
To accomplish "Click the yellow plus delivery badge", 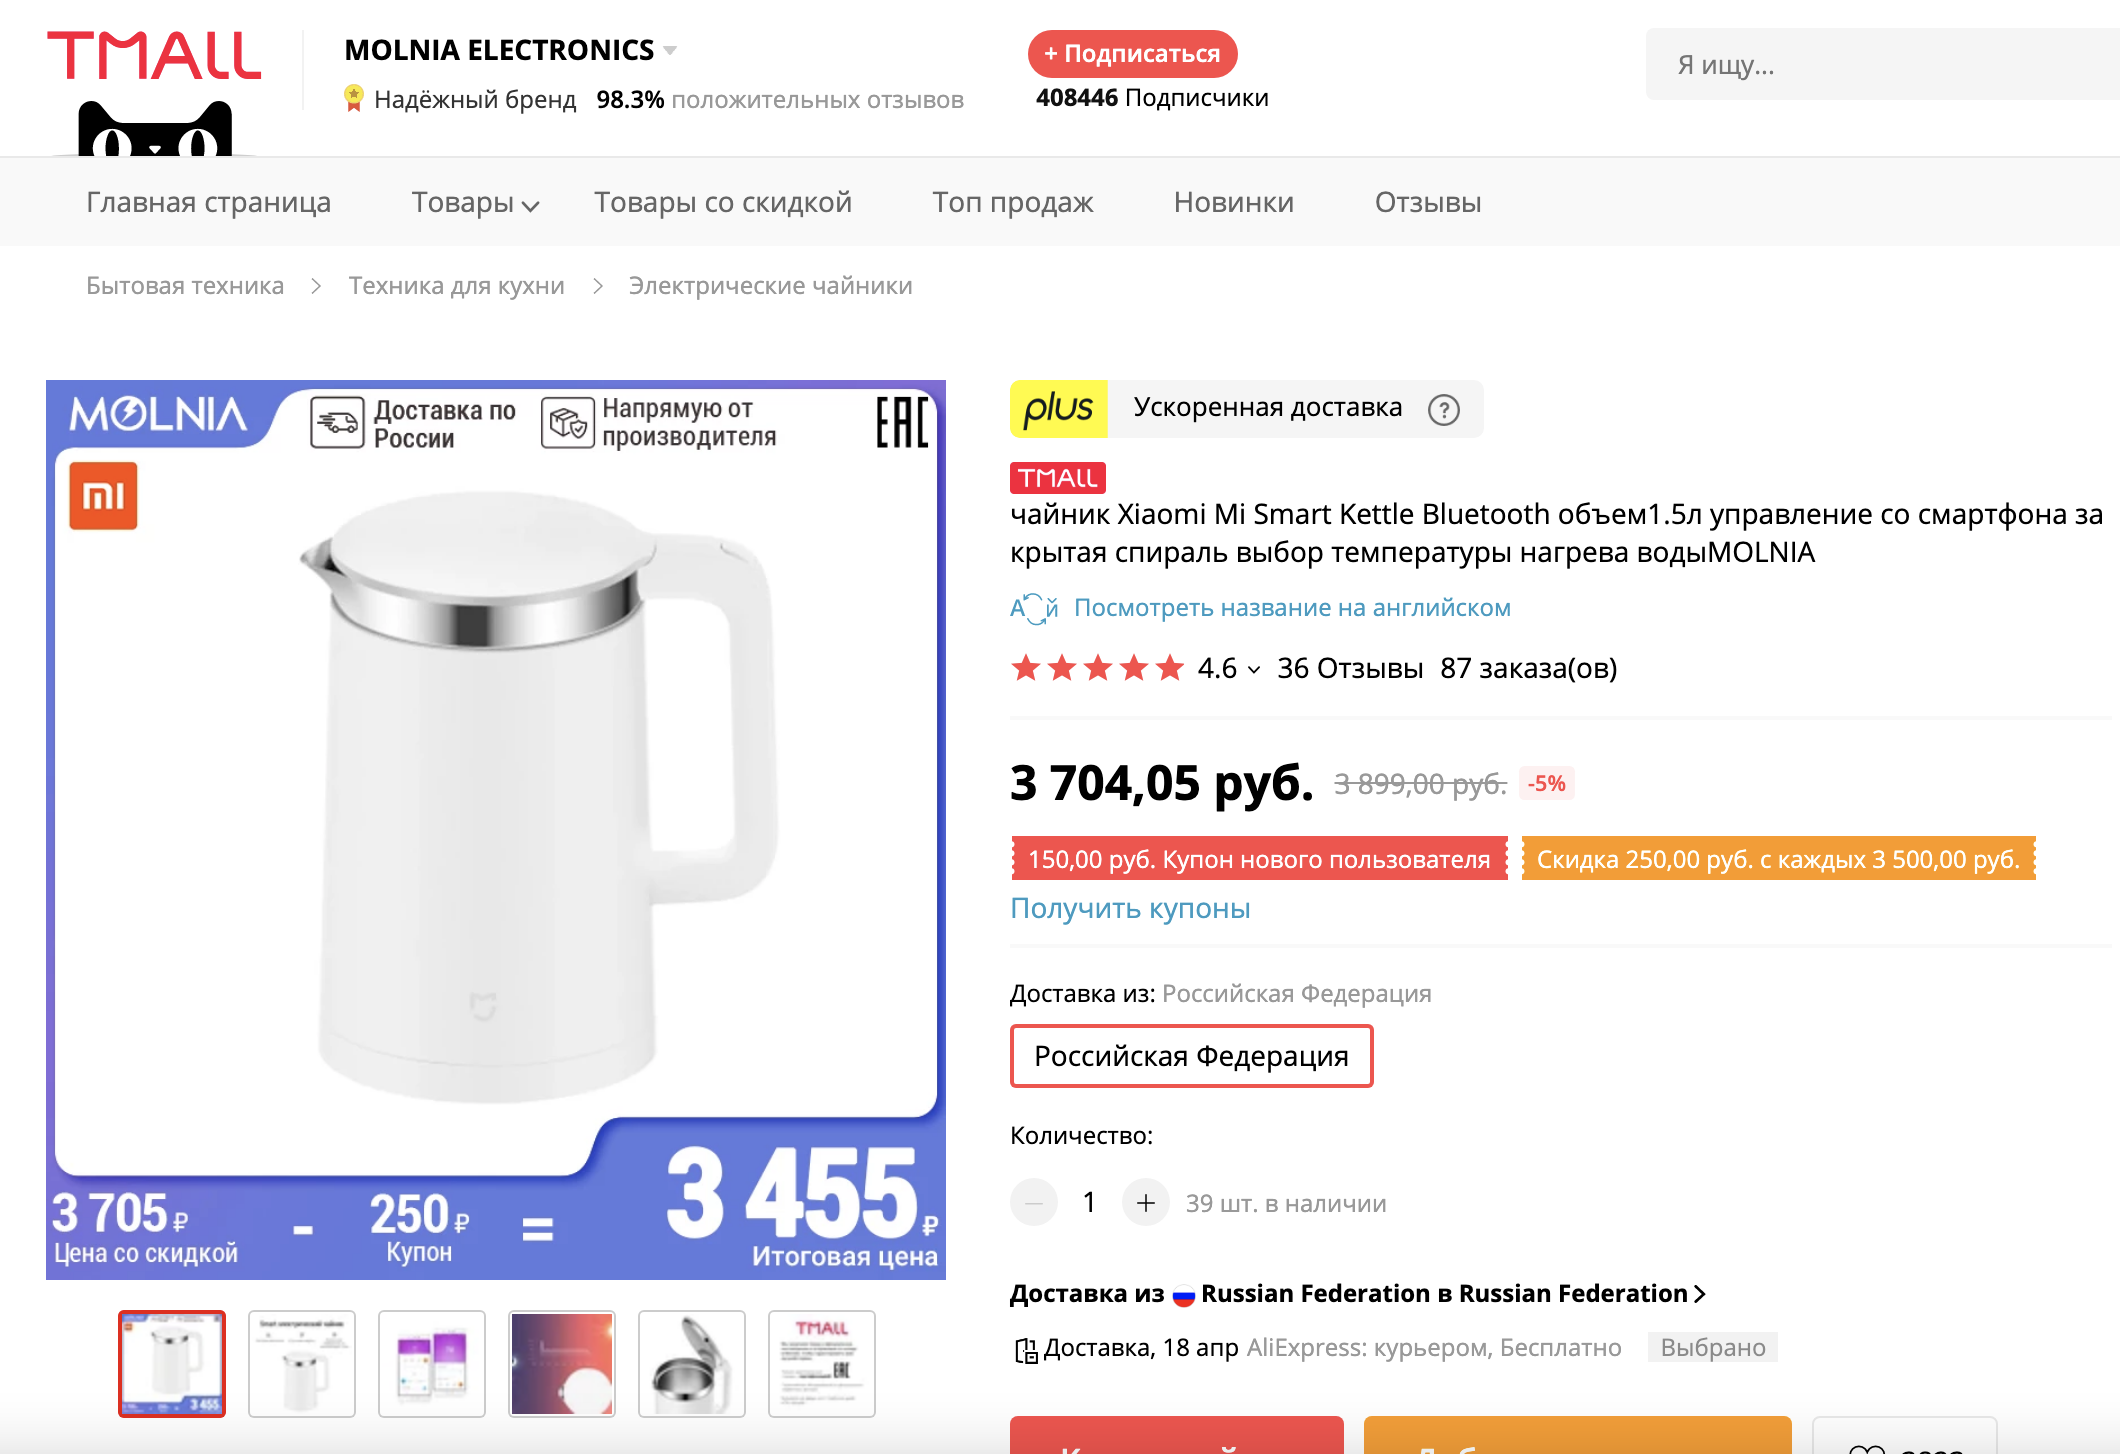I will tap(1059, 409).
